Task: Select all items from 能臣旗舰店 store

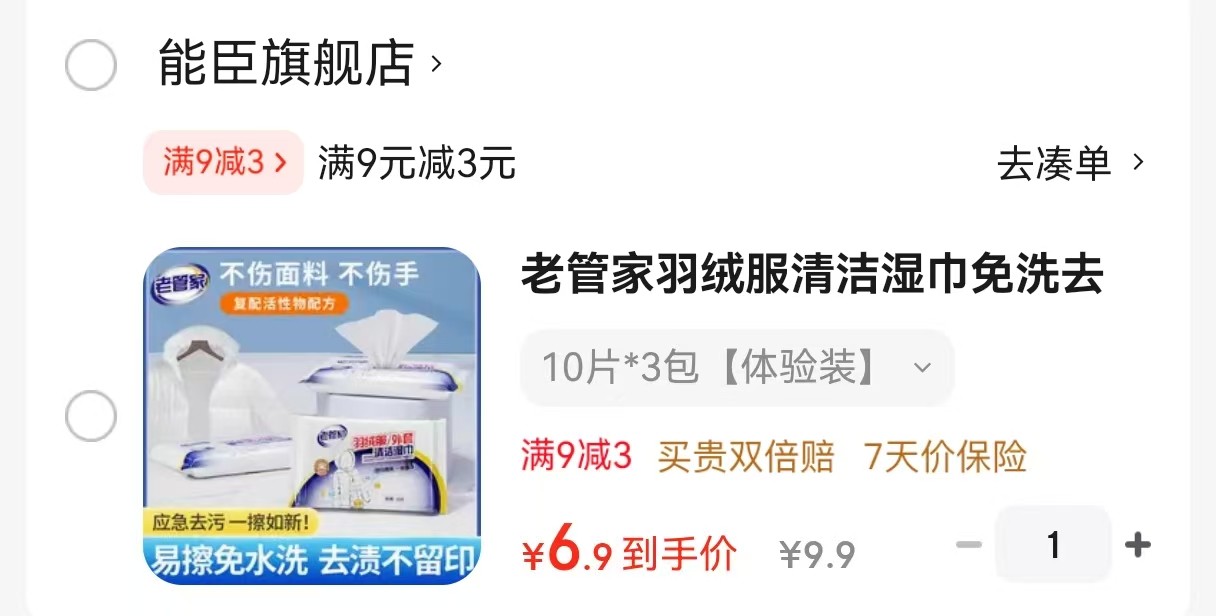Action: 91,65
